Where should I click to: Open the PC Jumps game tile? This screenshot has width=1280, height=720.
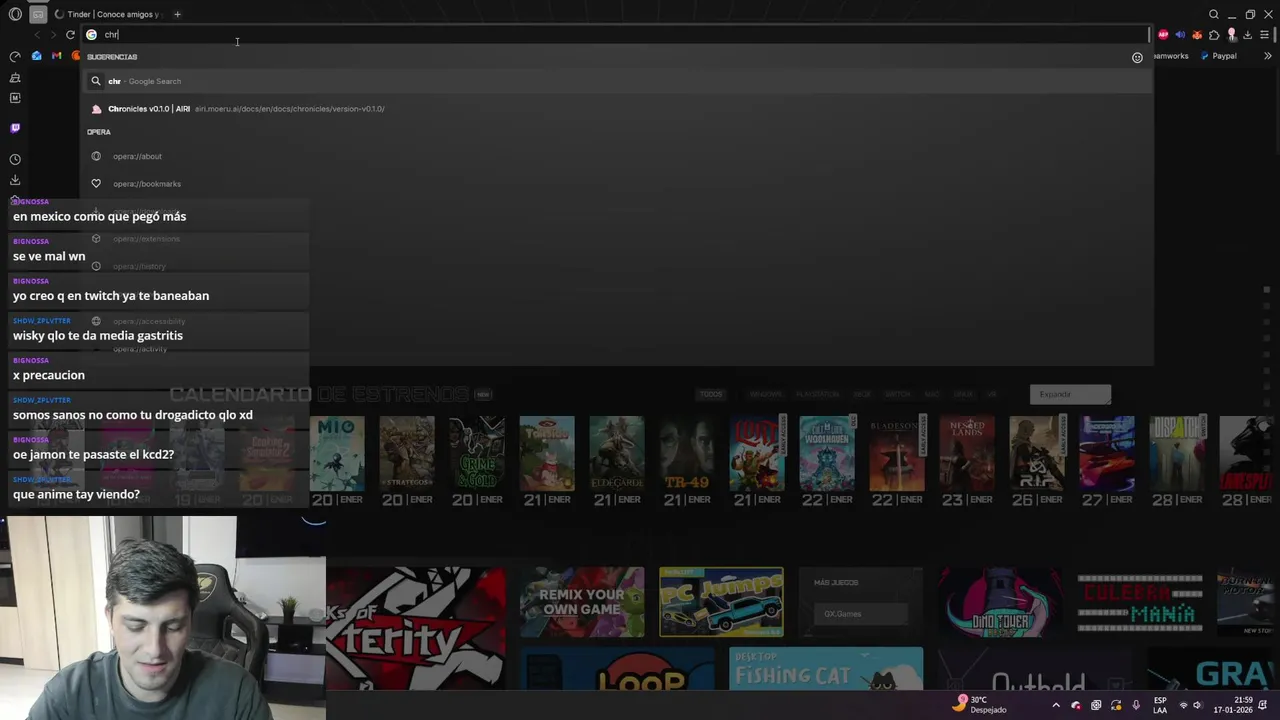(721, 602)
